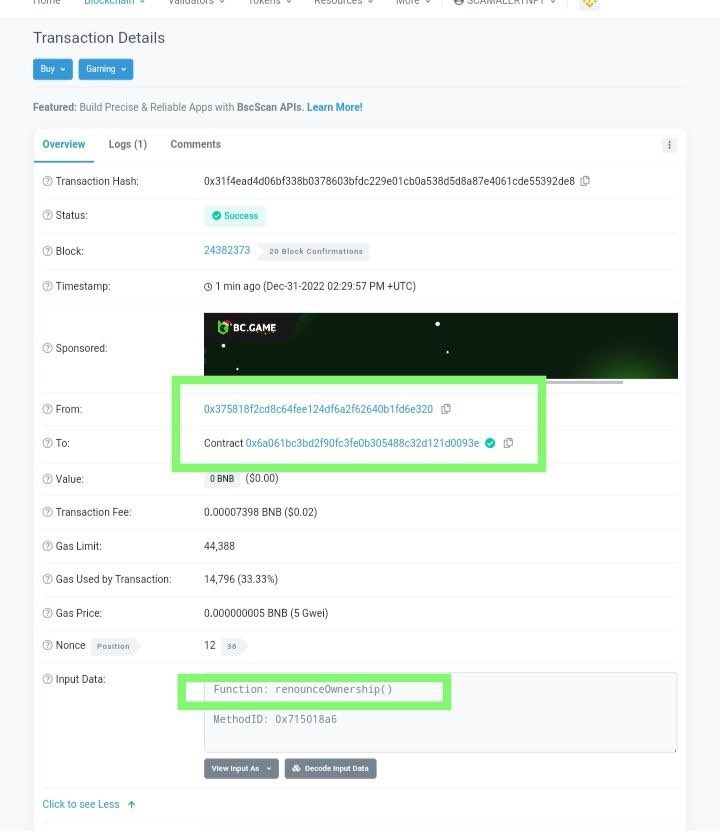
Task: Click help icon beside Timestamp
Action: coord(48,286)
